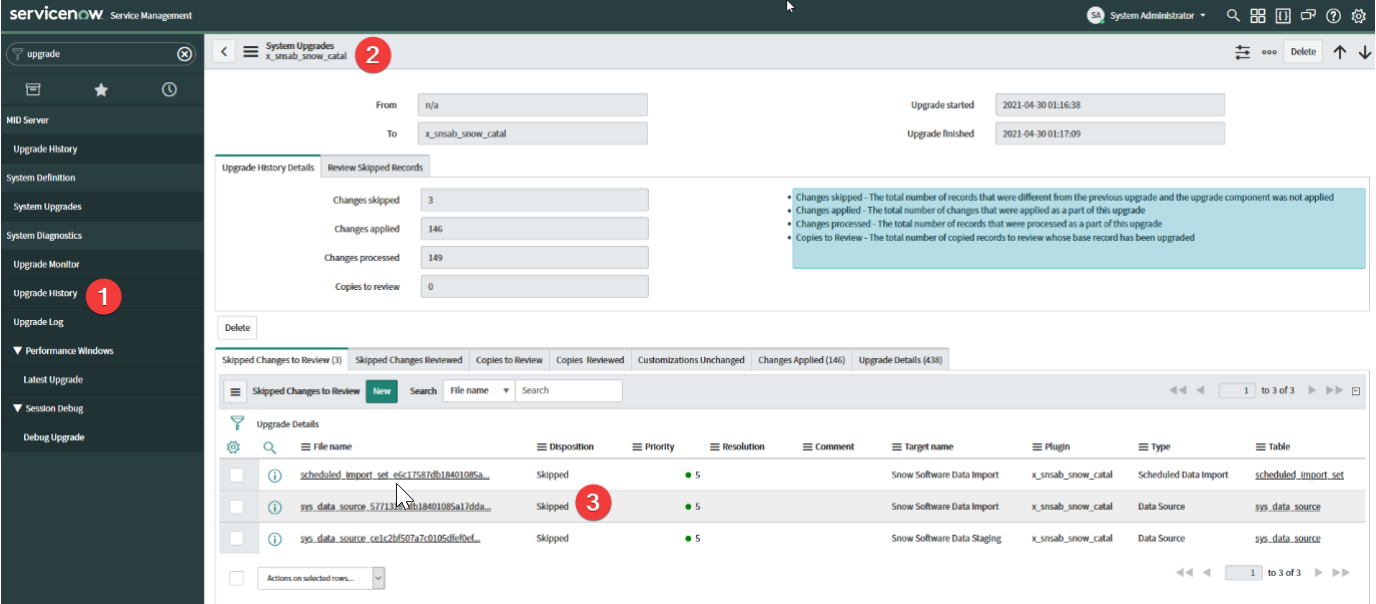Open the Skipped Changes list hamburger menu

pos(236,391)
